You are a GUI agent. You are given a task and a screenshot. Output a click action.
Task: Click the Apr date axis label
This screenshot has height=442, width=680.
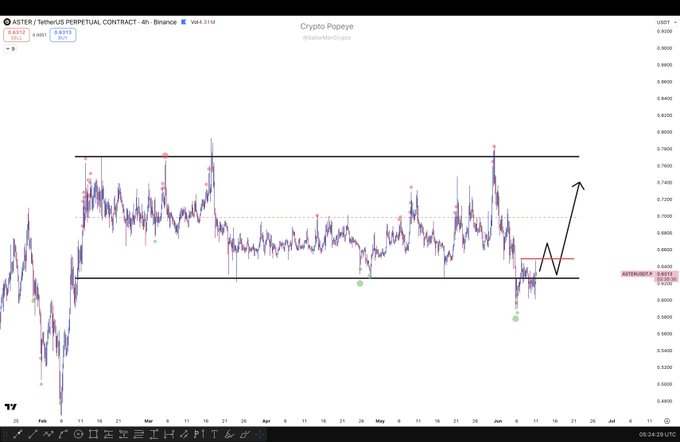(x=266, y=421)
